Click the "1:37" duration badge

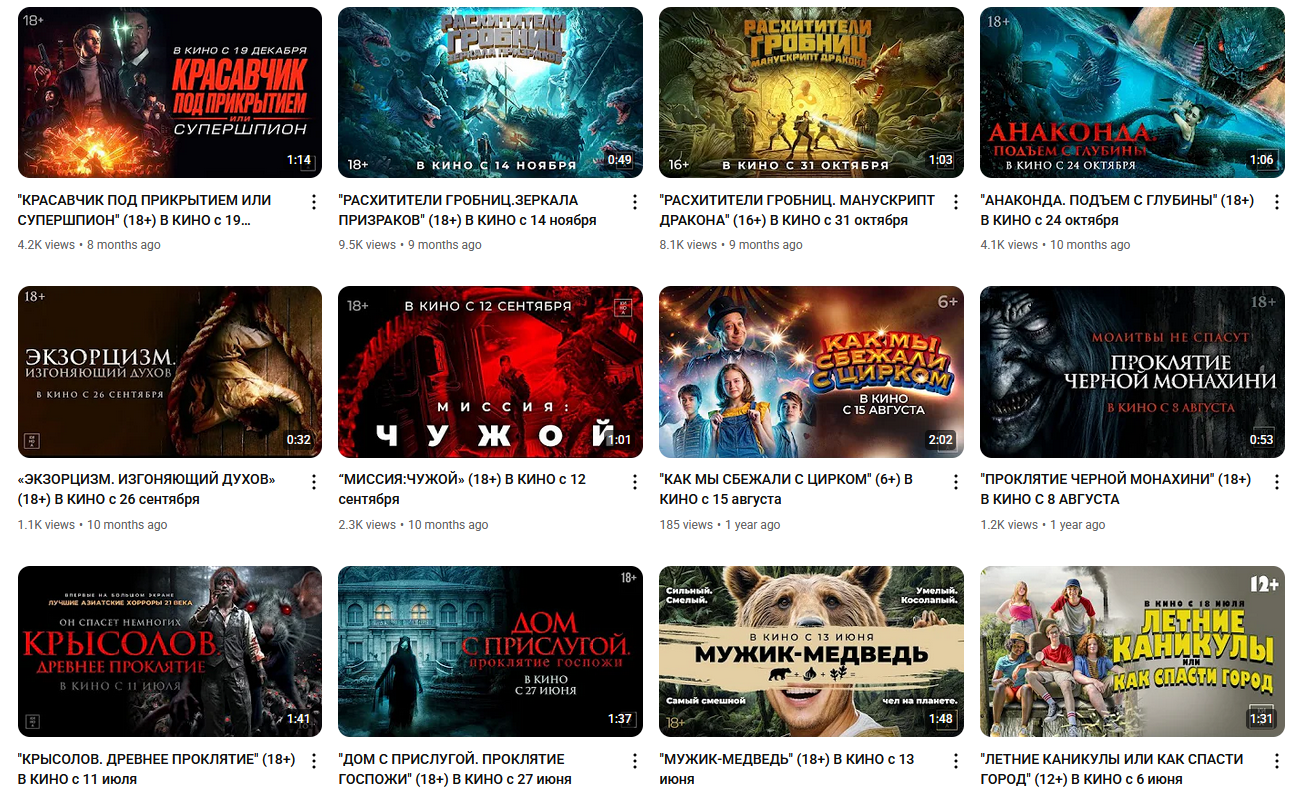(620, 719)
